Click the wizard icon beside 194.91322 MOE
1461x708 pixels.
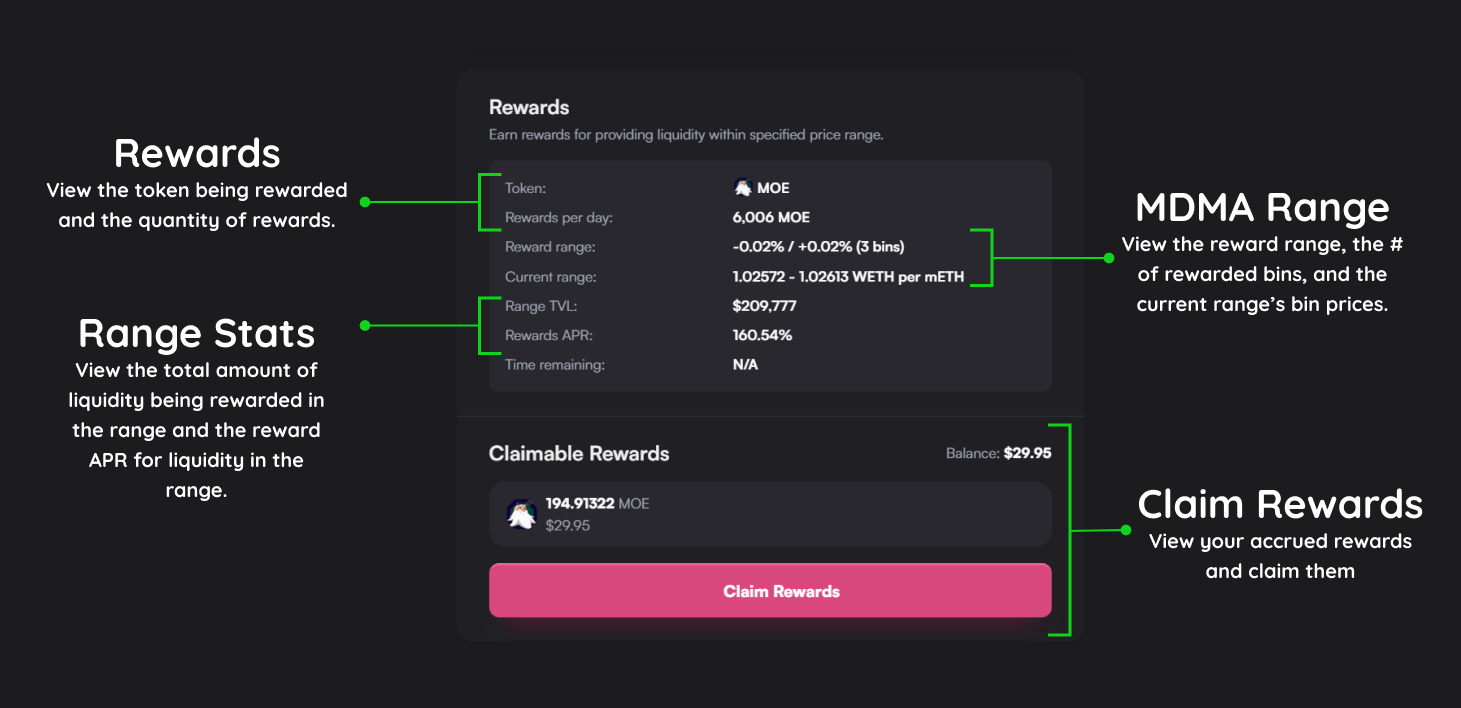point(521,514)
